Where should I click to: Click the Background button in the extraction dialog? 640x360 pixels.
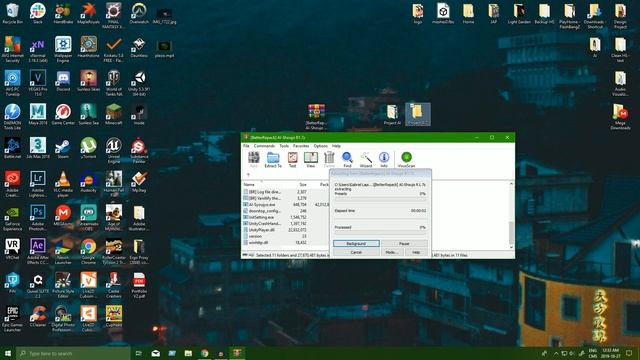[356, 244]
